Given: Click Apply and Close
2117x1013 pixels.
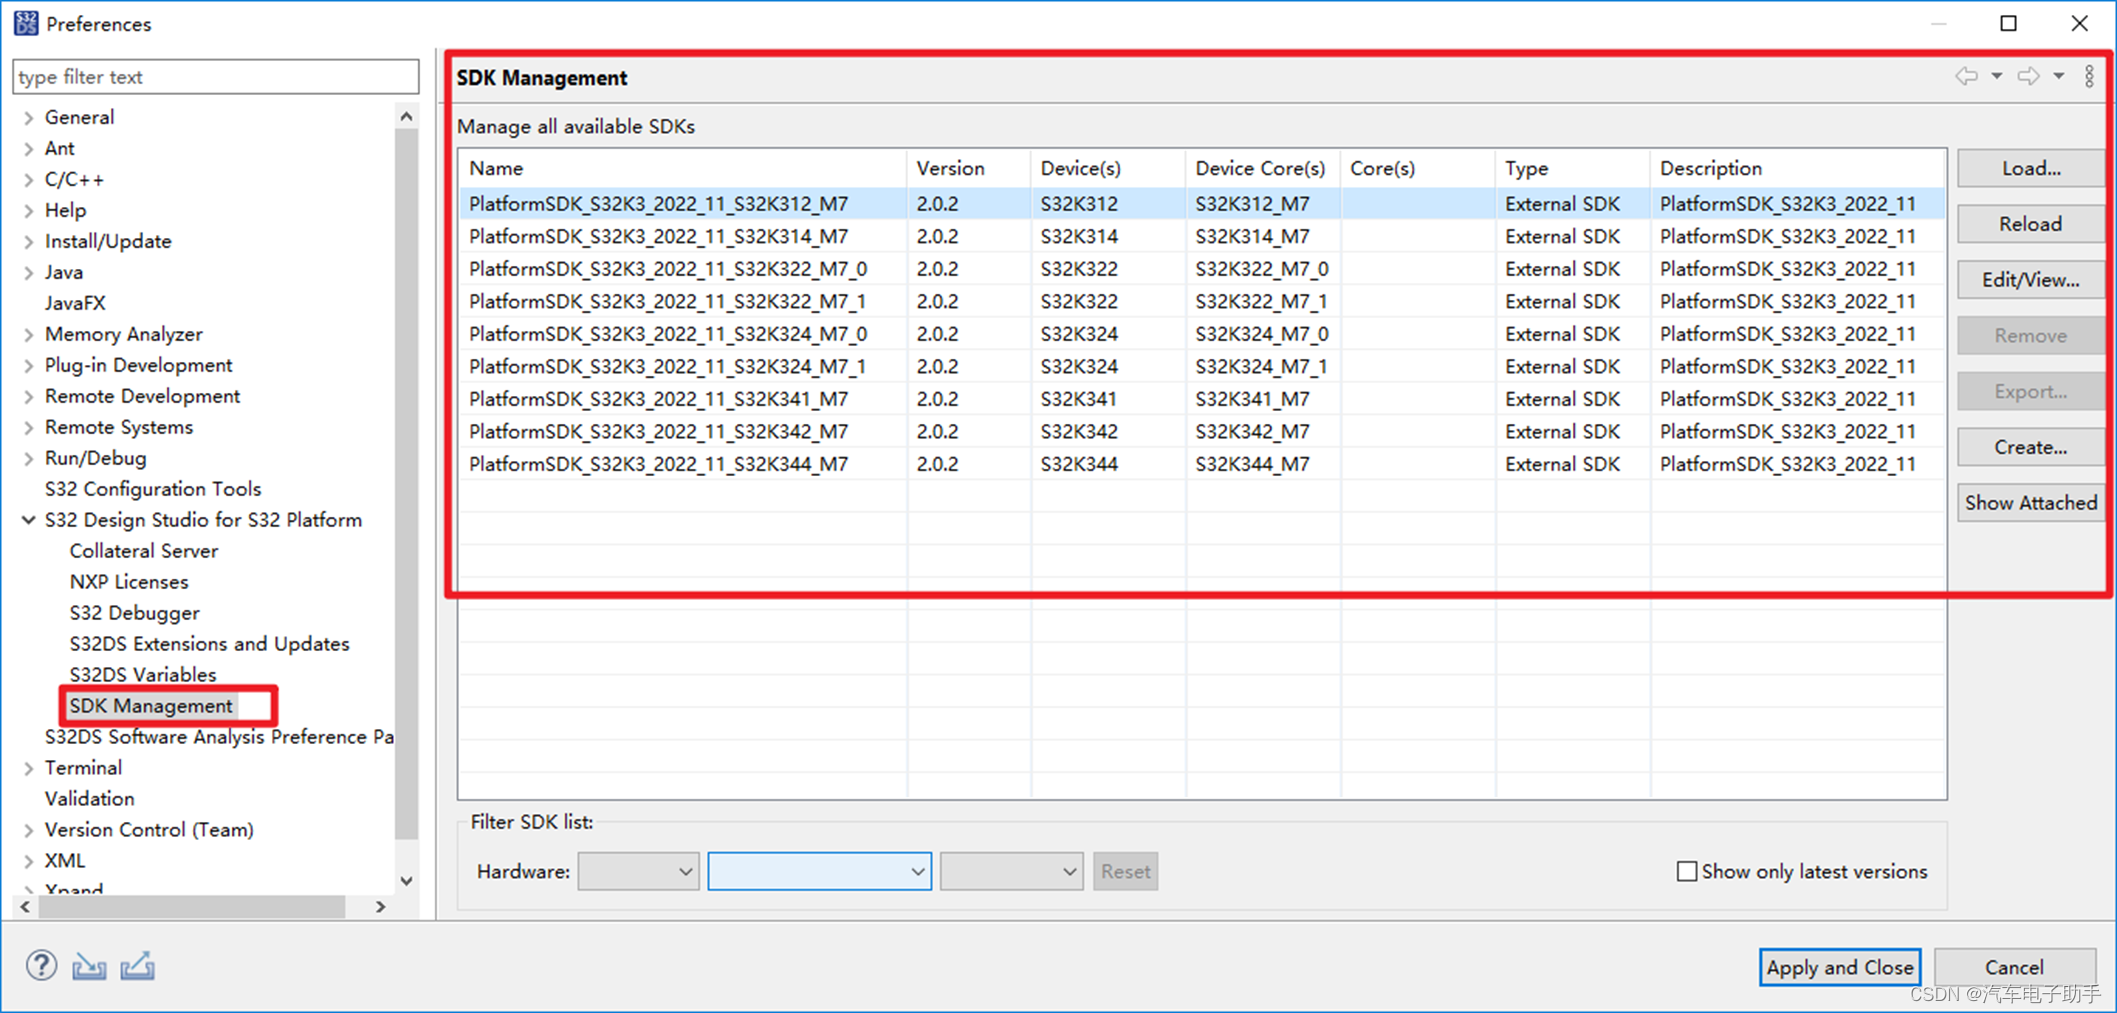Looking at the screenshot, I should (1840, 967).
